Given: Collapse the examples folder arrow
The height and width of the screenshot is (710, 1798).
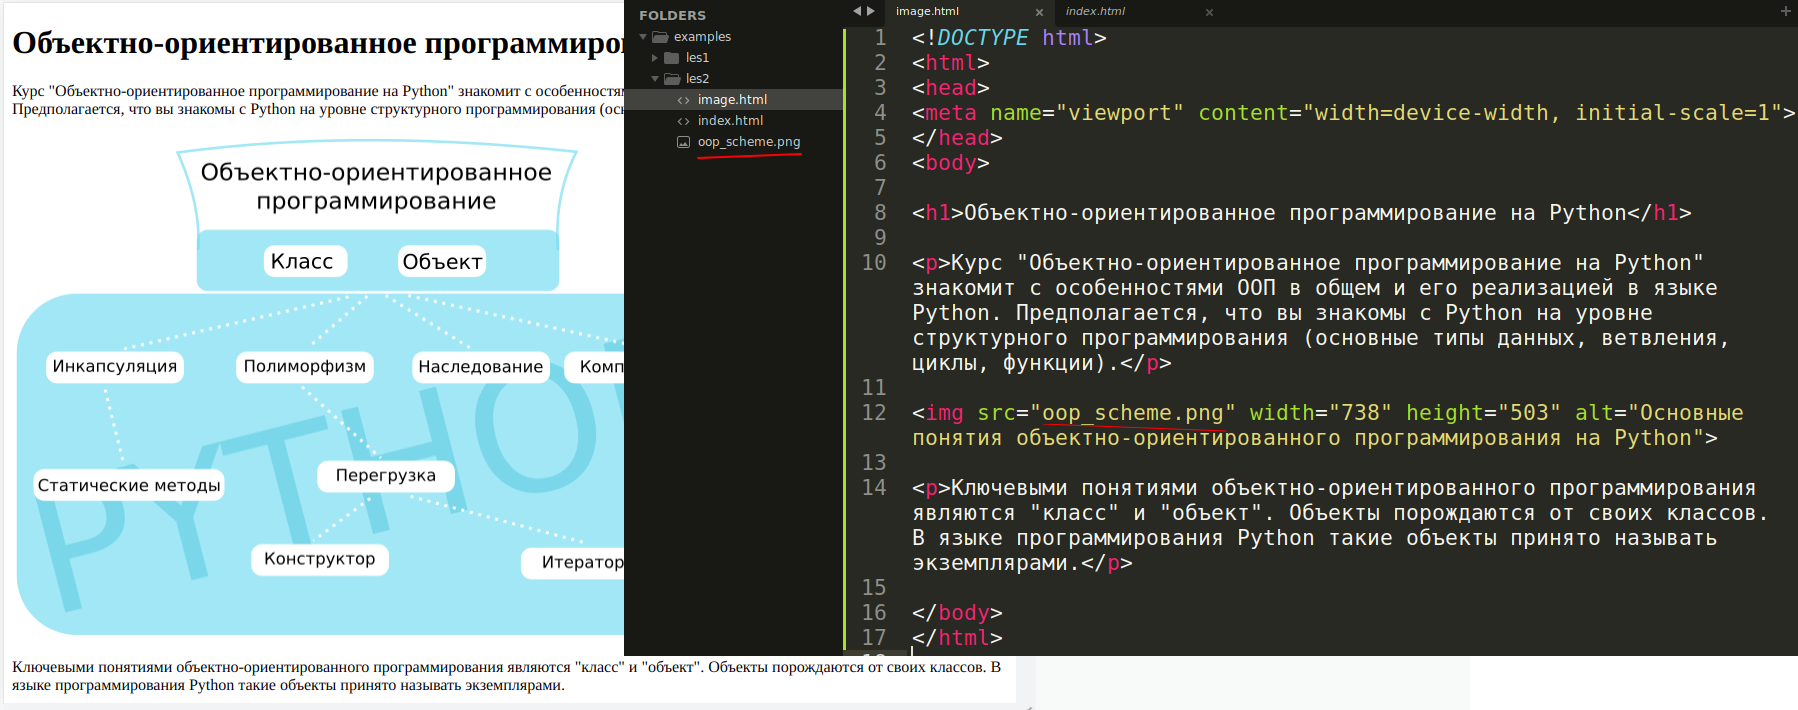Looking at the screenshot, I should [x=643, y=37].
